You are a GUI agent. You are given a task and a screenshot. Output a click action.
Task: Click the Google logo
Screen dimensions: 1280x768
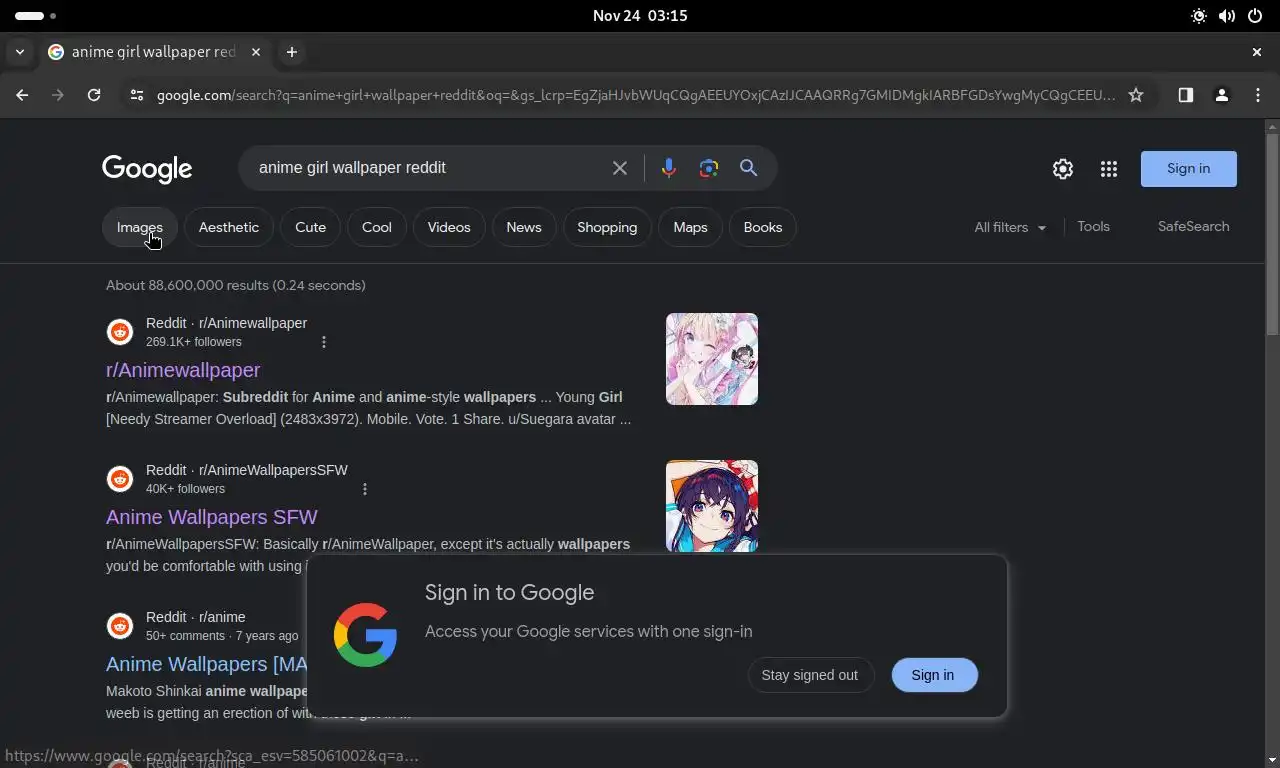tap(147, 169)
